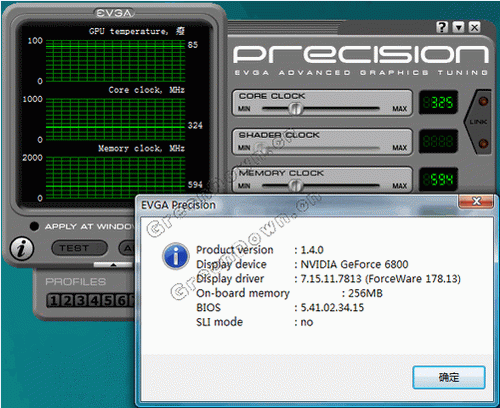The height and width of the screenshot is (408, 500).
Task: Open the information (i) button in Precision
Action: [x=22, y=248]
